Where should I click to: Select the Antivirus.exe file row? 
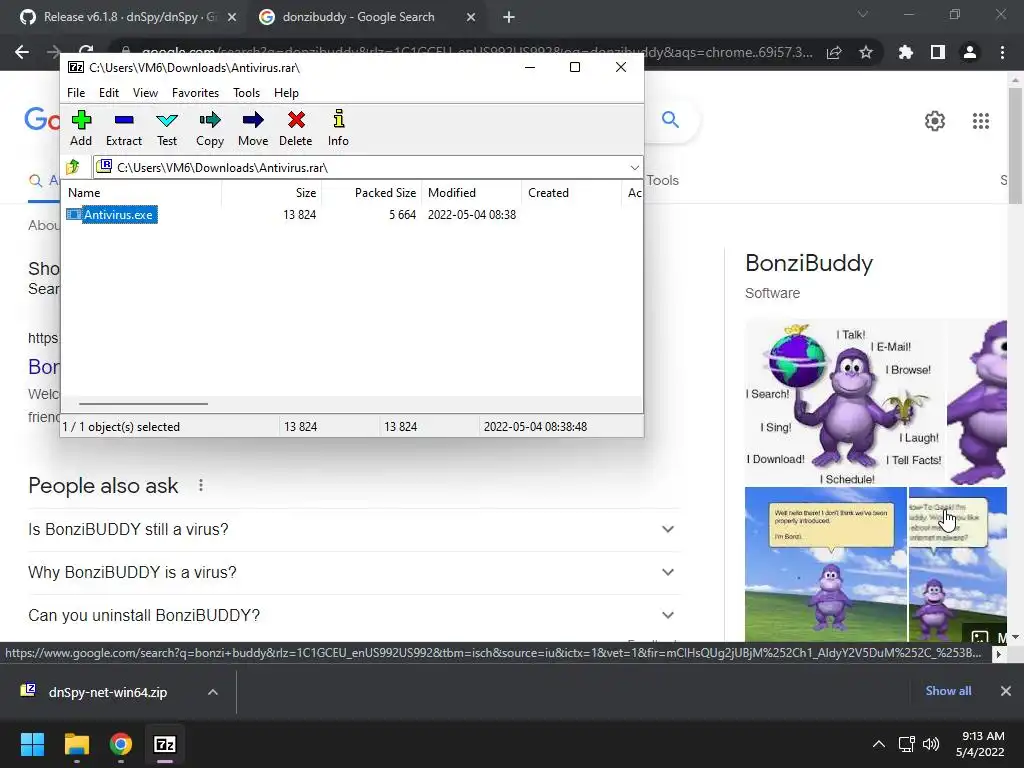[x=353, y=215]
